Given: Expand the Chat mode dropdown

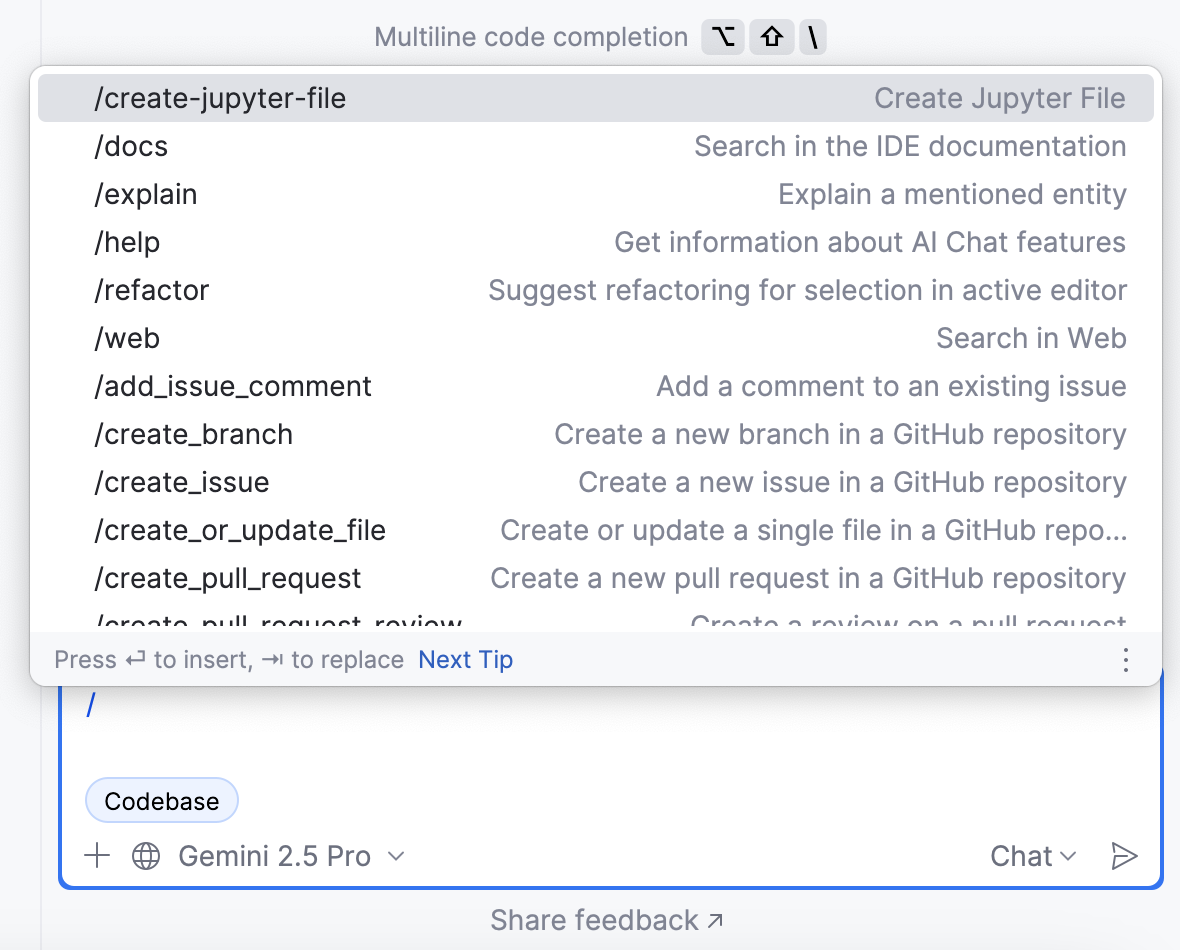Looking at the screenshot, I should pos(1032,856).
